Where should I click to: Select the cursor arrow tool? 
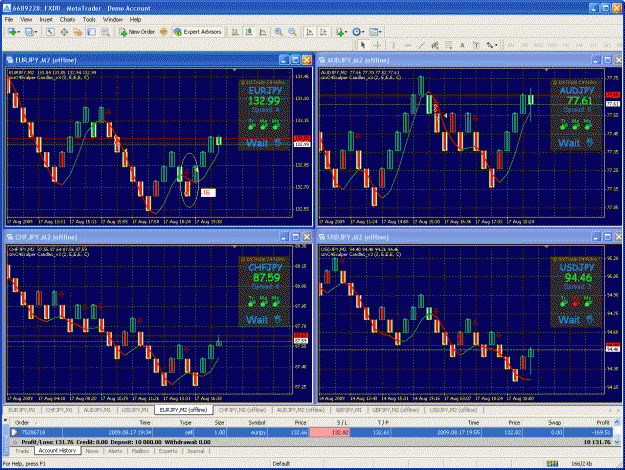(x=362, y=45)
